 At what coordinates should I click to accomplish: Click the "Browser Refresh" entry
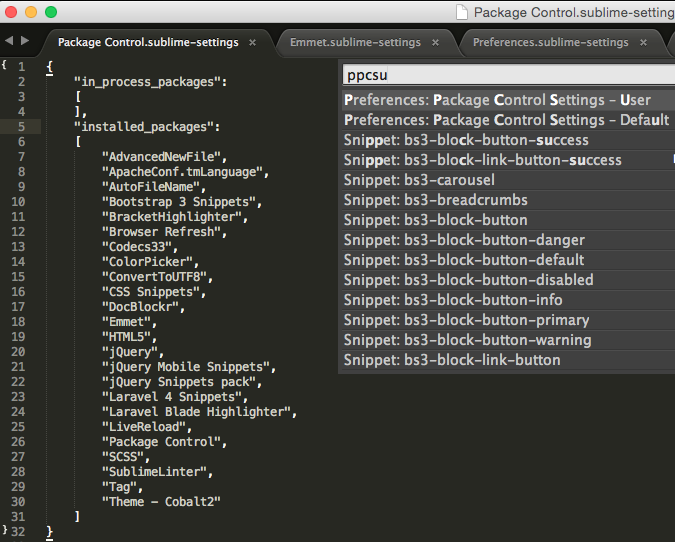click(165, 232)
